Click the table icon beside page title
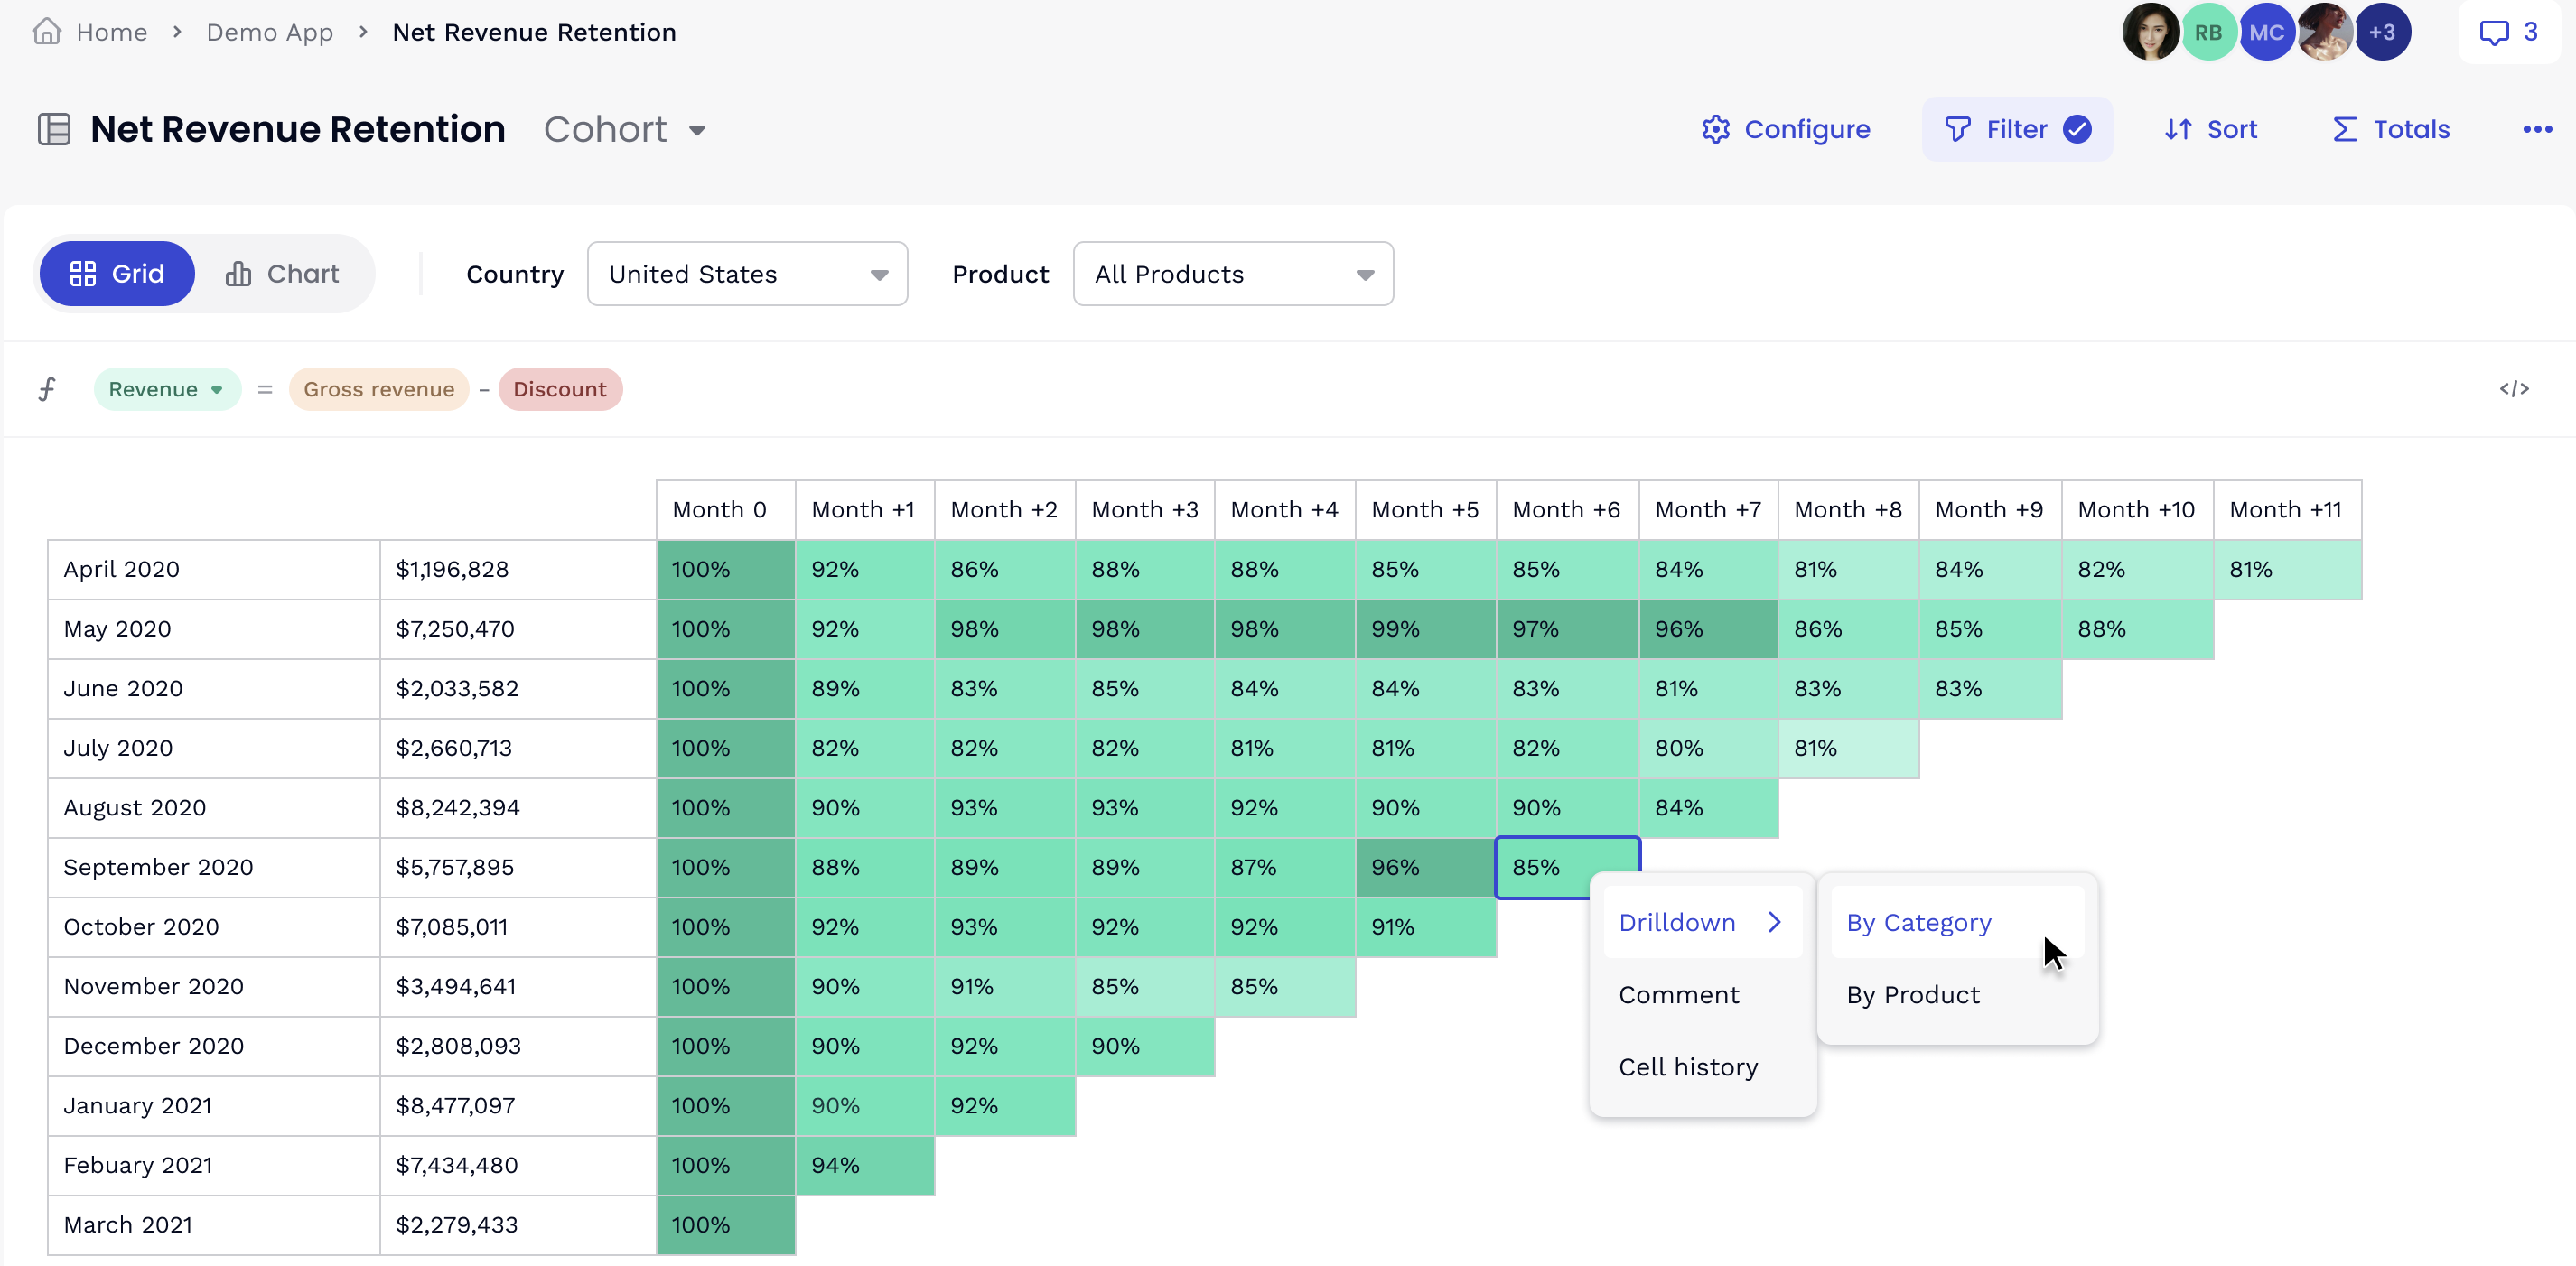Image resolution: width=2576 pixels, height=1266 pixels. [54, 130]
